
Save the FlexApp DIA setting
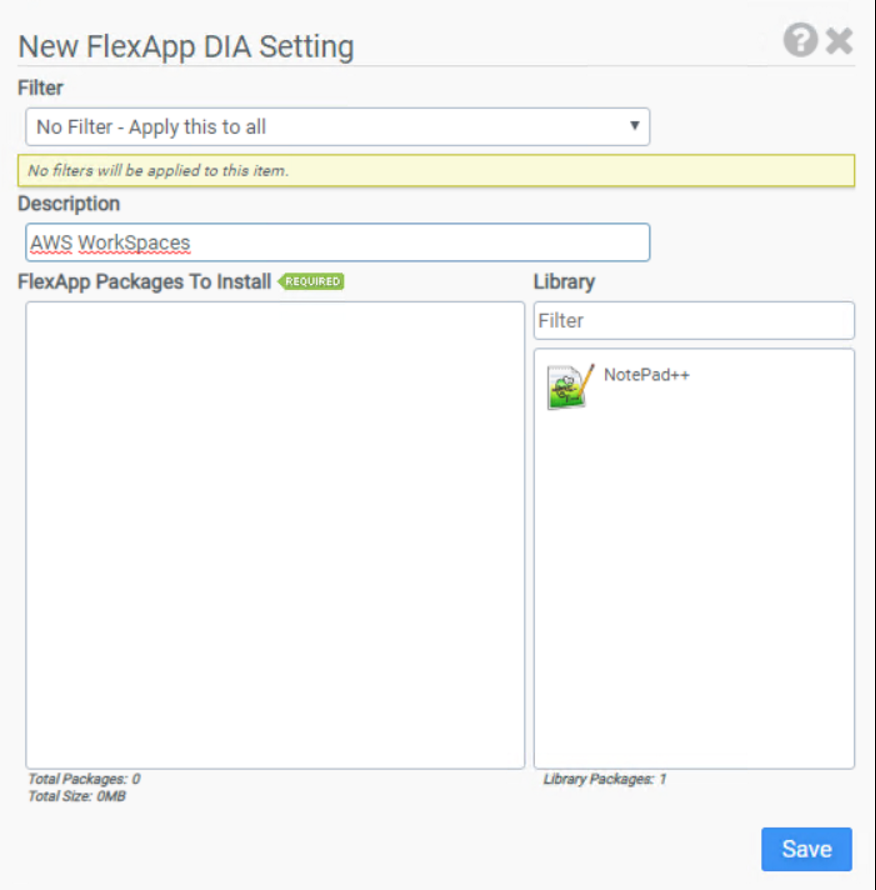pyautogui.click(x=806, y=849)
